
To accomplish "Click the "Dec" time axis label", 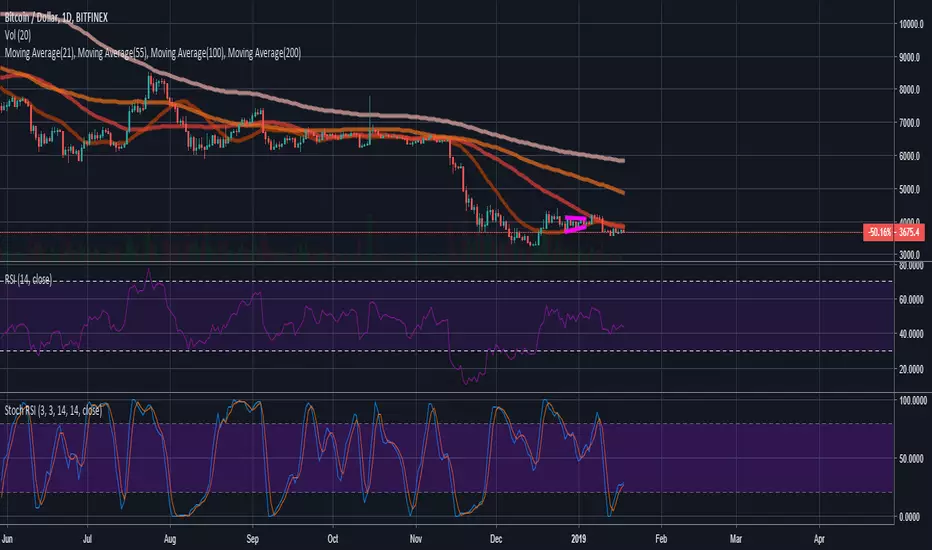I will pos(496,539).
